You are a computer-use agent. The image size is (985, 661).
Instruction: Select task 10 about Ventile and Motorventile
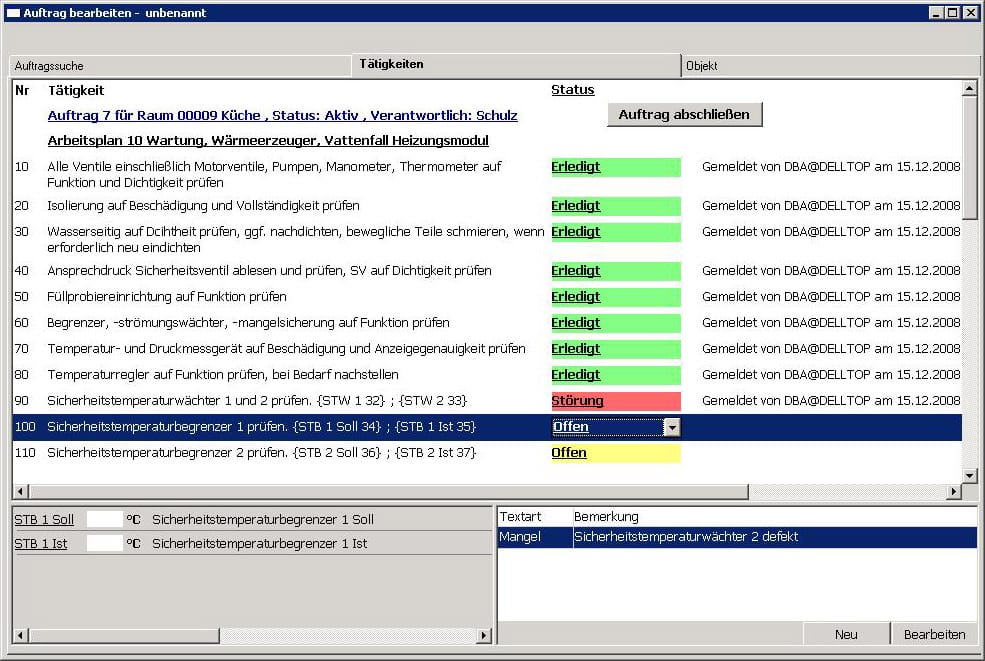pos(274,175)
